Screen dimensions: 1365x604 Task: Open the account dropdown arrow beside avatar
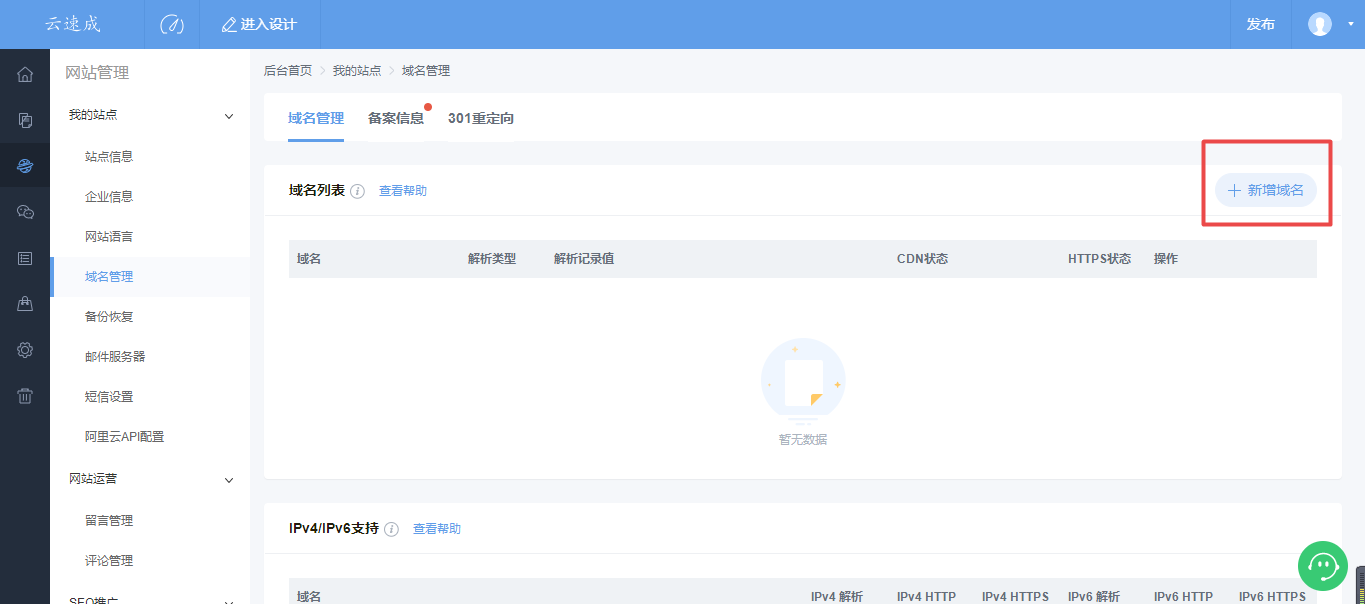tap(1350, 24)
